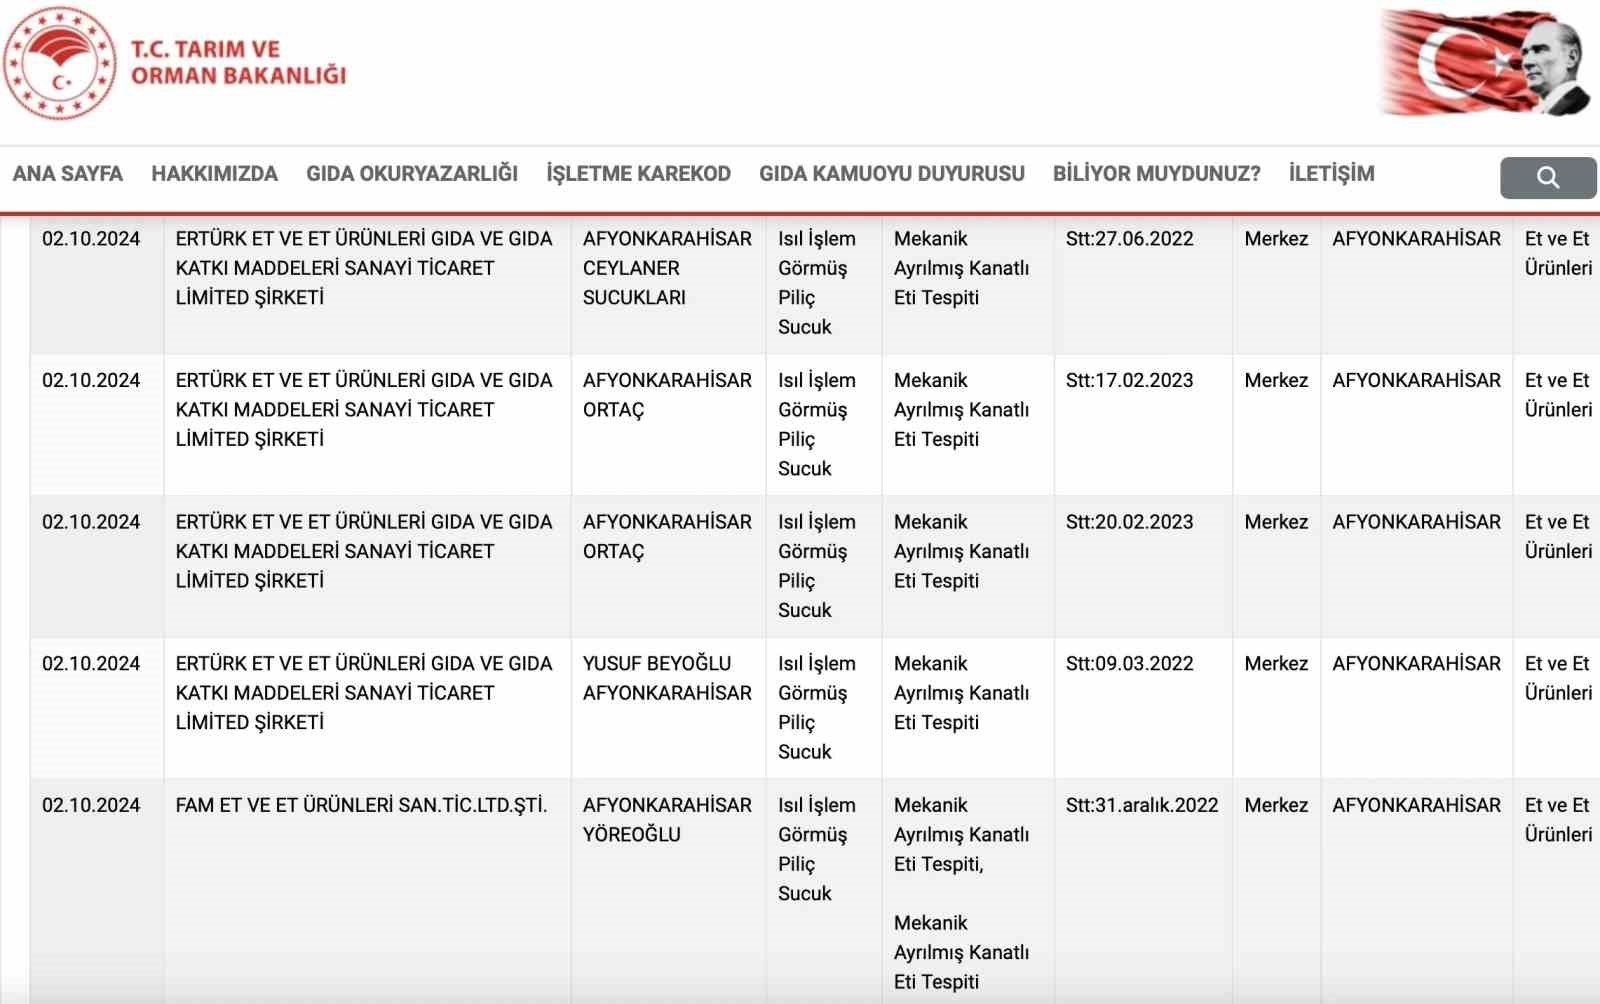Go to HAKKIMIZDA page
This screenshot has width=1600, height=1004.
pos(214,174)
